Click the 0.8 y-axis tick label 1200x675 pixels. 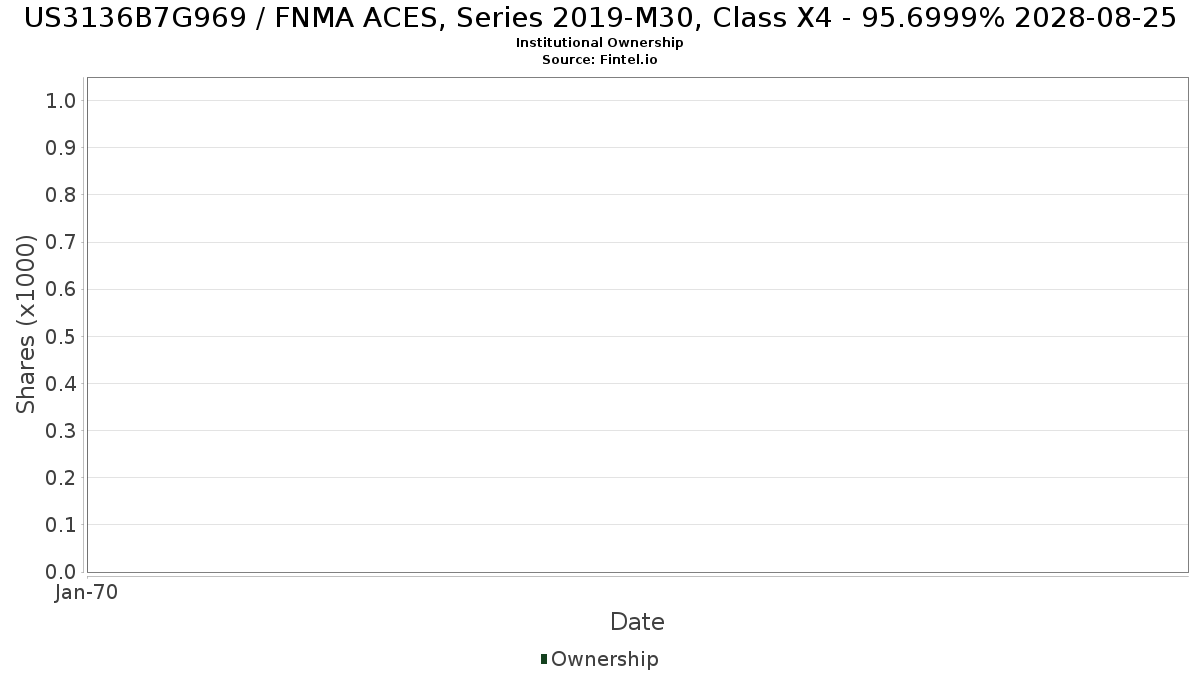pyautogui.click(x=61, y=194)
